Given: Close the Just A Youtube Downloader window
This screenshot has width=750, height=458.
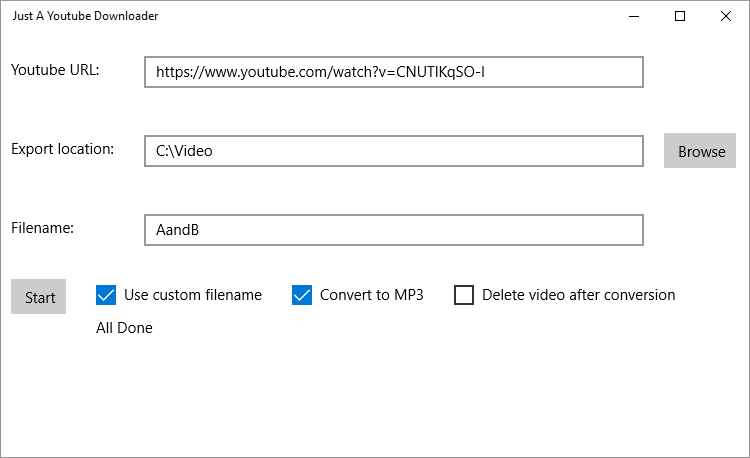Looking at the screenshot, I should pos(726,16).
